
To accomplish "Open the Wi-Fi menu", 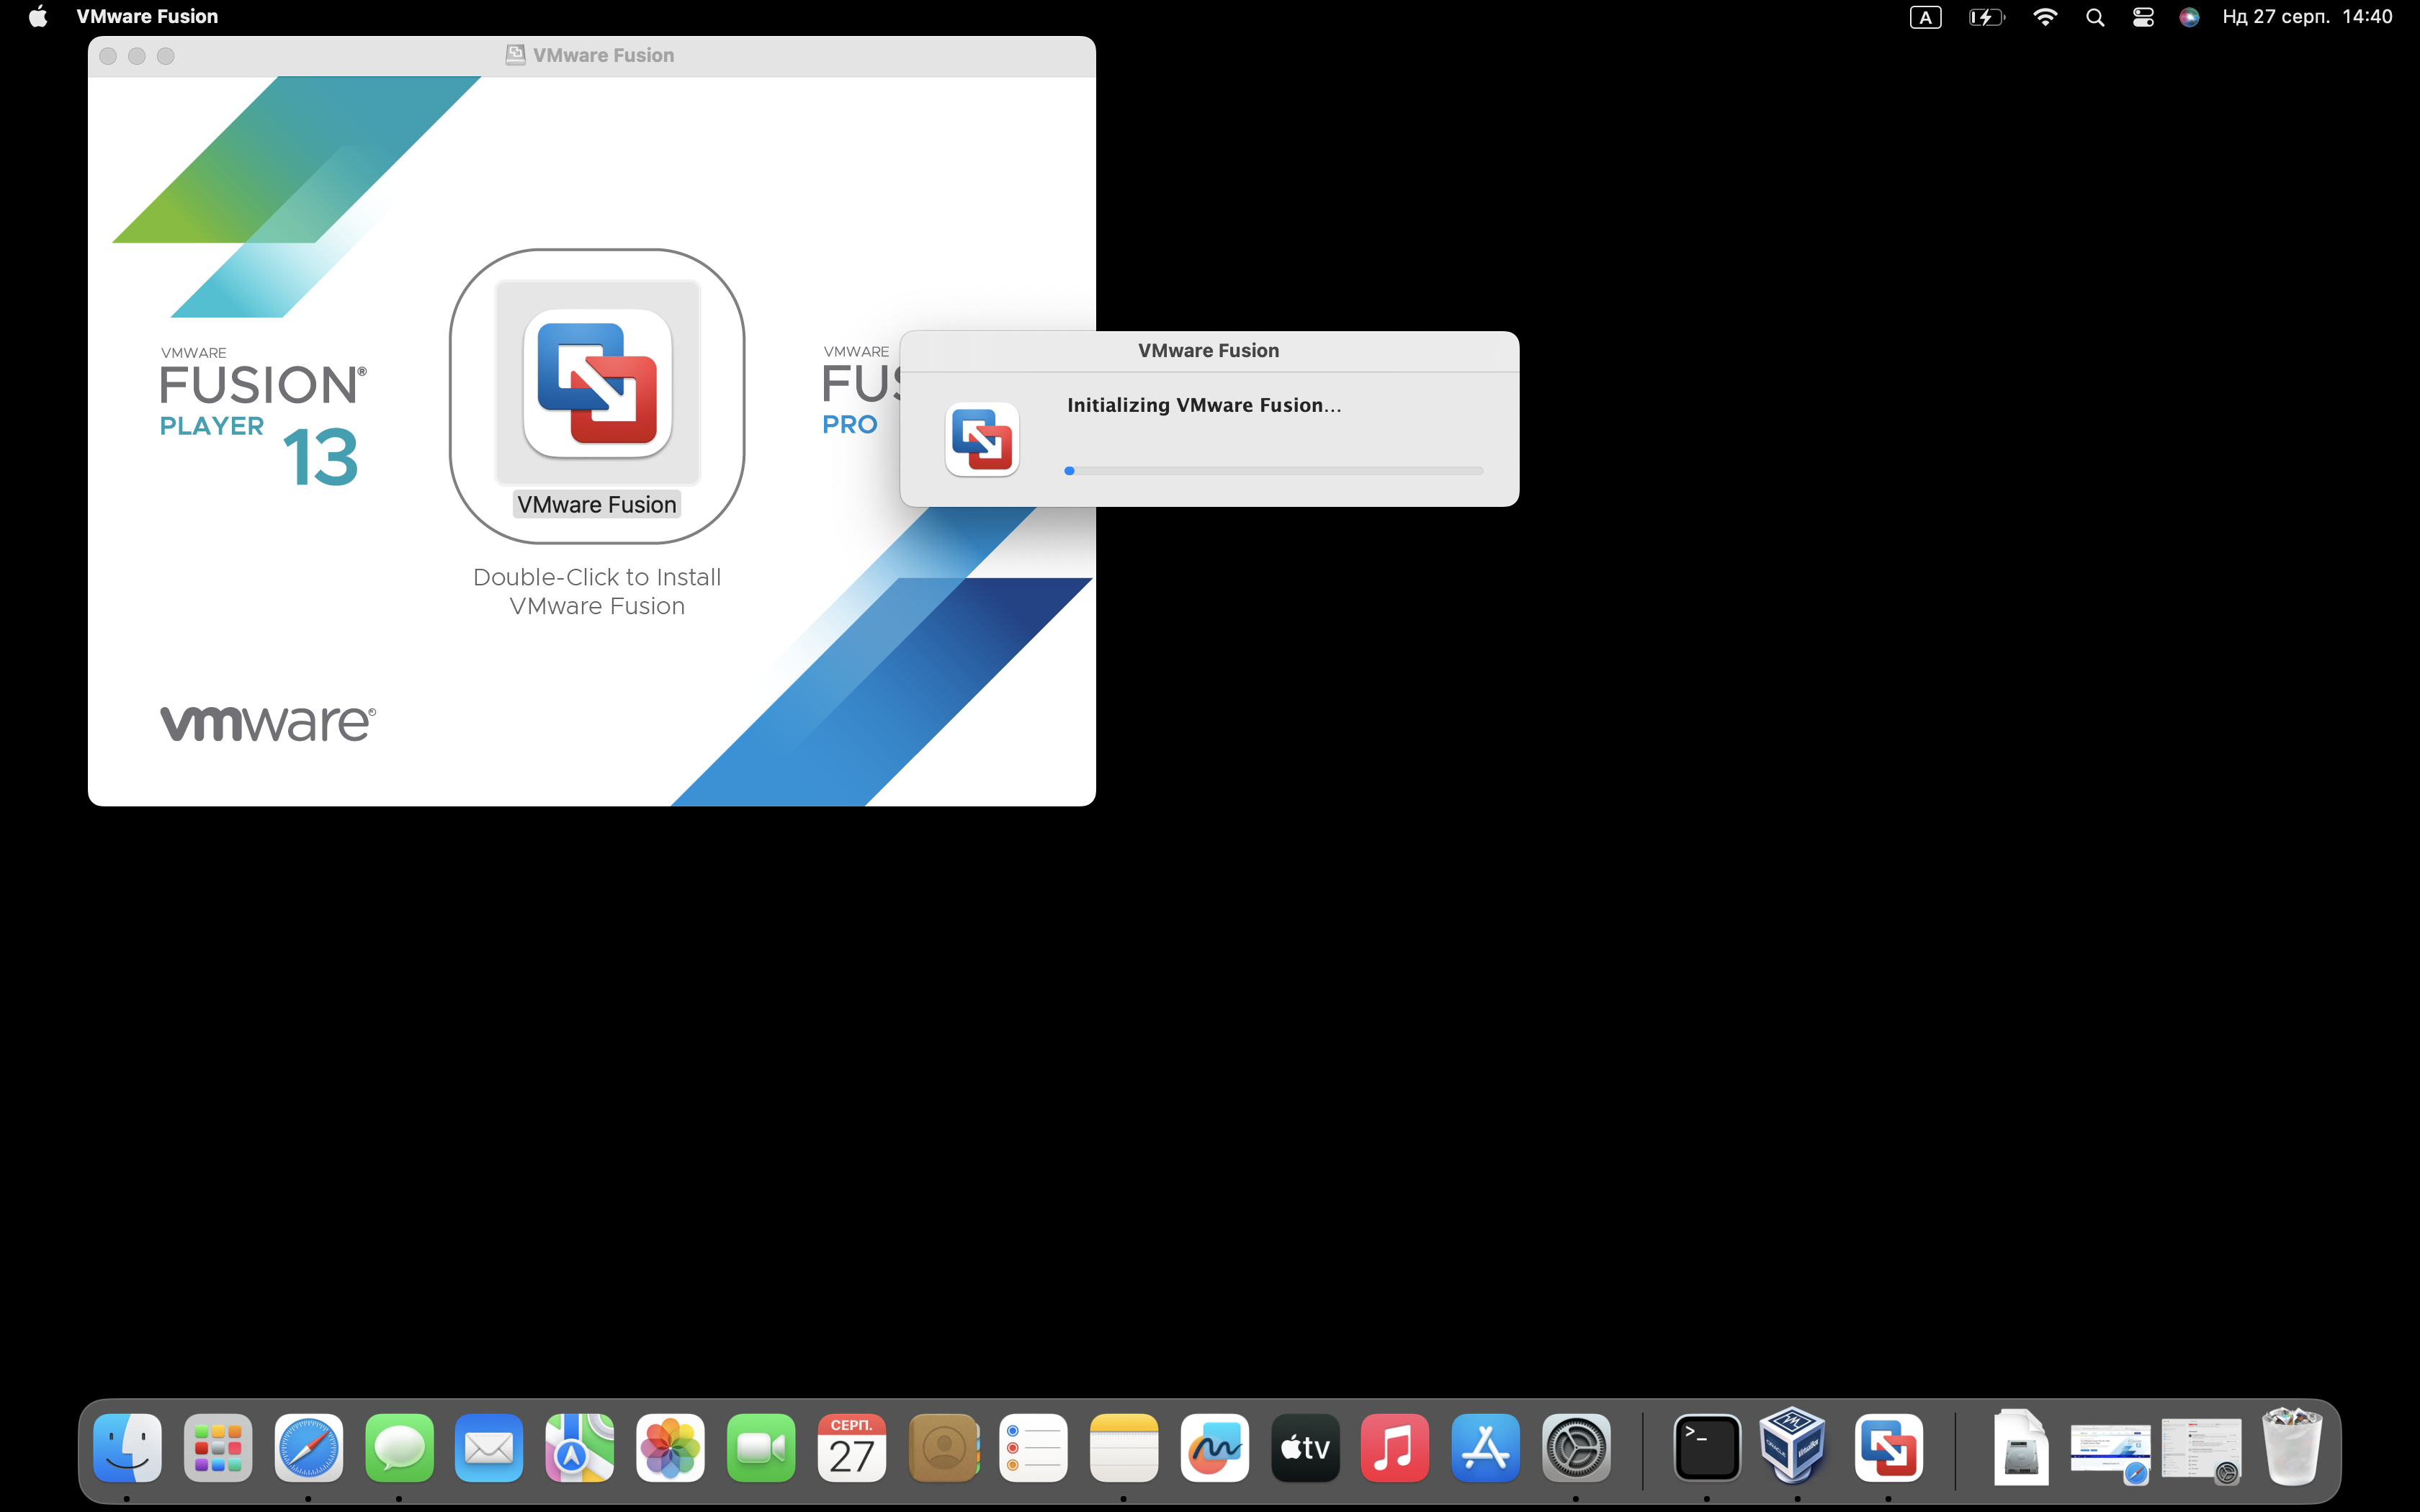I will click(x=2045, y=17).
